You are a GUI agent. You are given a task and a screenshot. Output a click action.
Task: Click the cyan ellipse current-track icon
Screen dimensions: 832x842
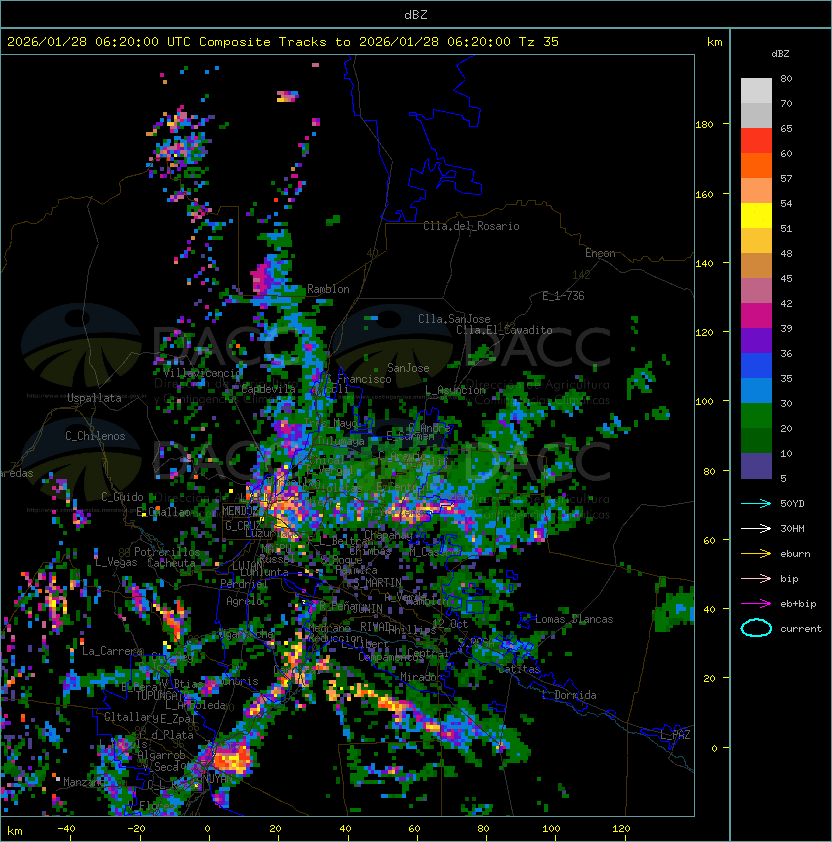756,628
